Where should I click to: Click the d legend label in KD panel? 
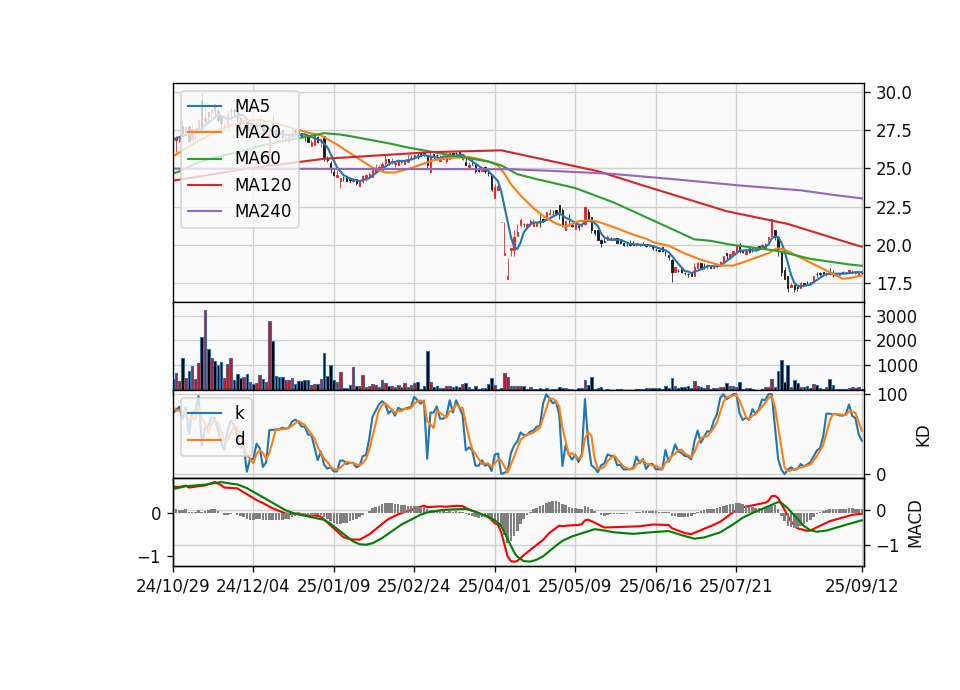(x=240, y=439)
